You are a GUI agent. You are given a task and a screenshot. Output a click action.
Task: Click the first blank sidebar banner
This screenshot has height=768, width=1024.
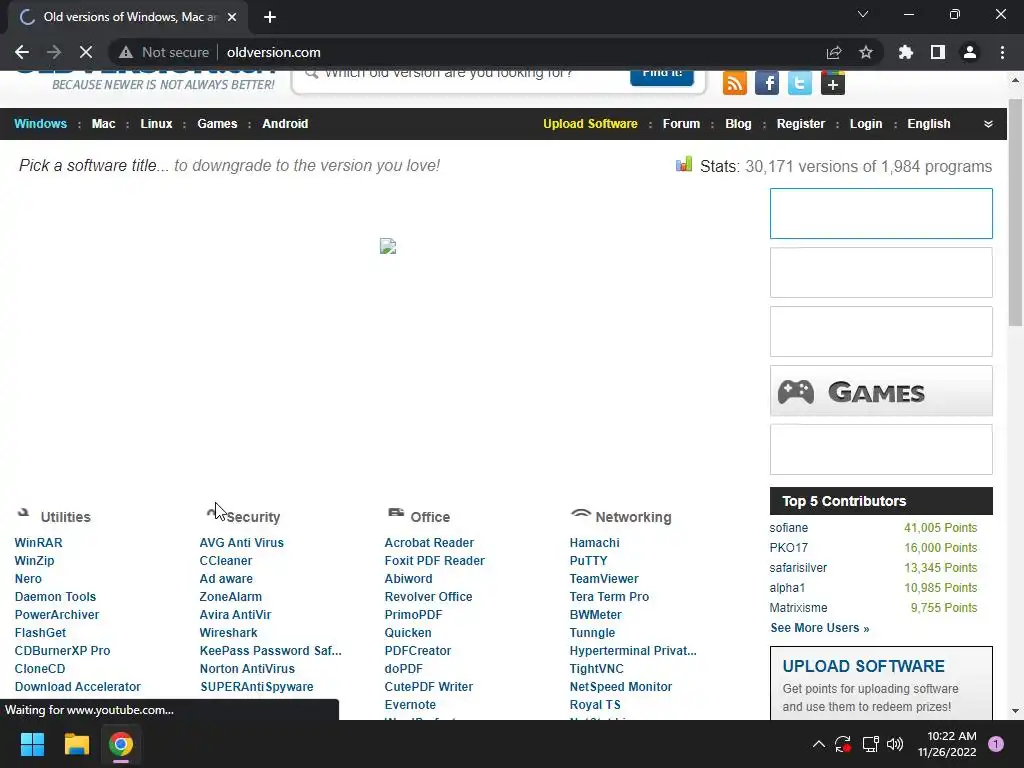[881, 214]
